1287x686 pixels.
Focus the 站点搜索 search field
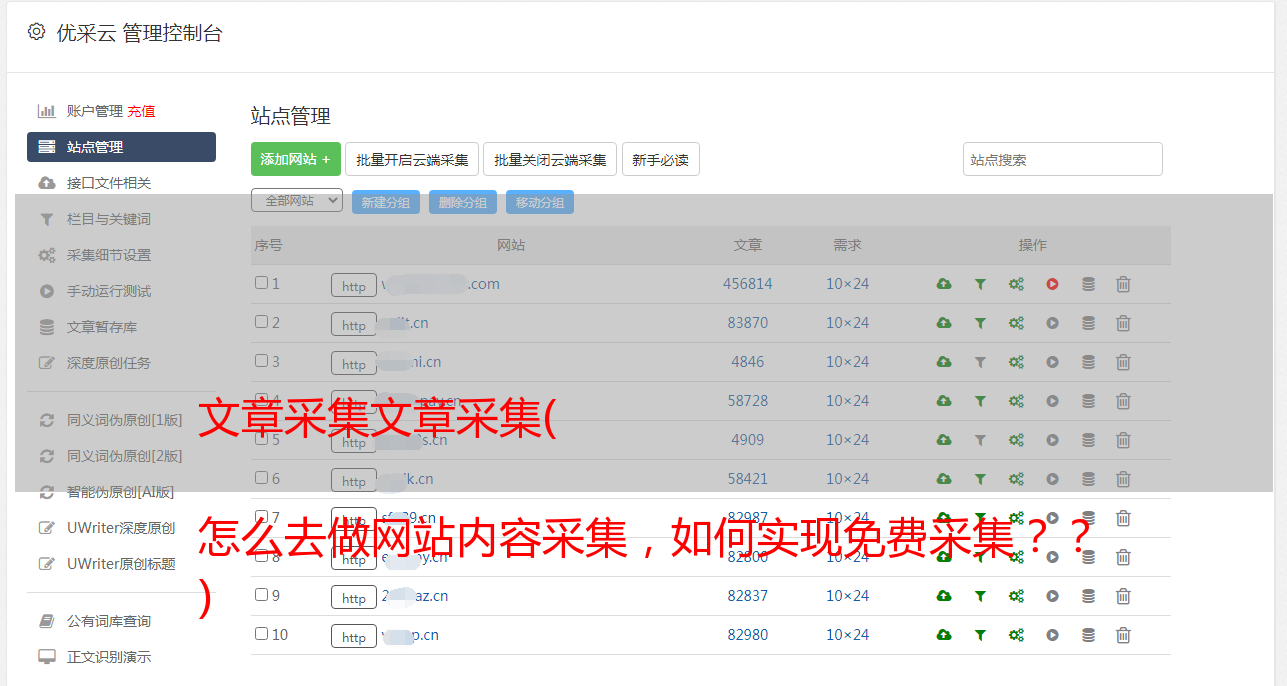[1063, 159]
